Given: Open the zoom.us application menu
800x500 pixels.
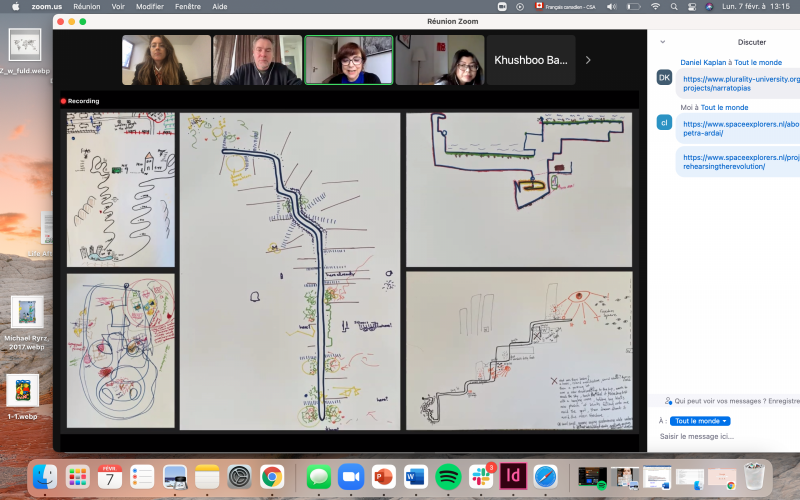Looking at the screenshot, I should click(x=46, y=7).
